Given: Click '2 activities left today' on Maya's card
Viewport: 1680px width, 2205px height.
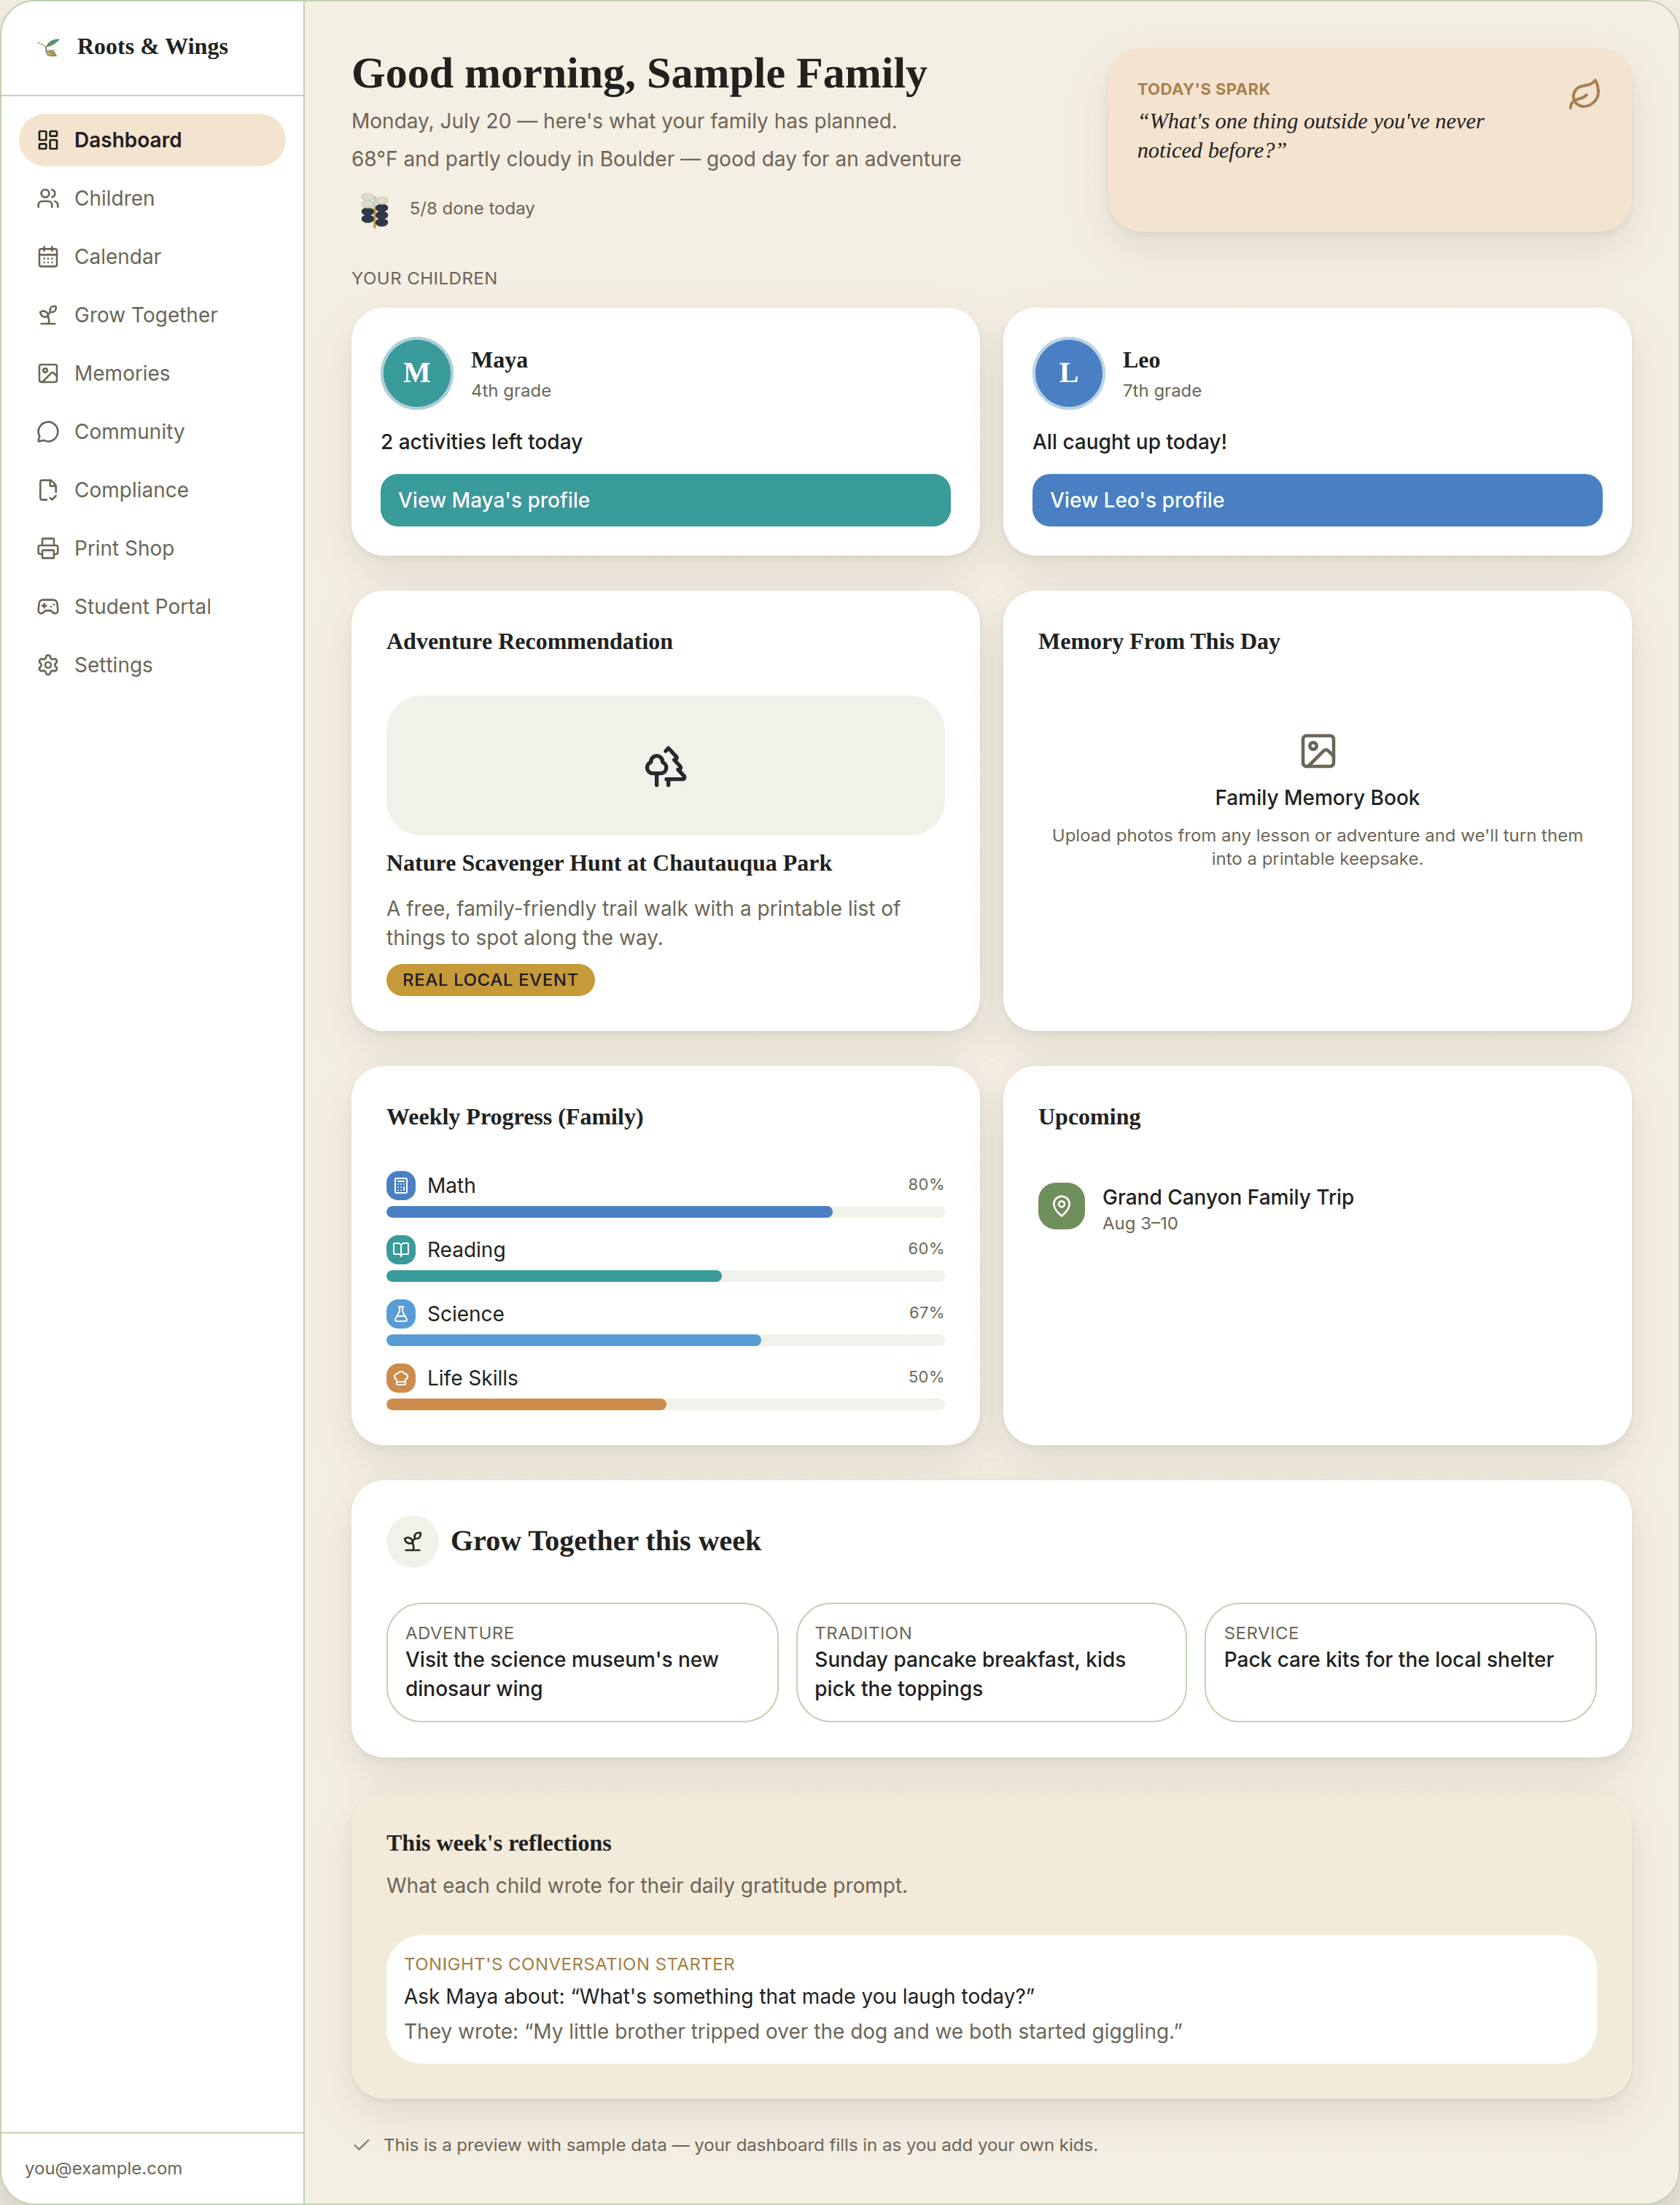Looking at the screenshot, I should (x=481, y=442).
